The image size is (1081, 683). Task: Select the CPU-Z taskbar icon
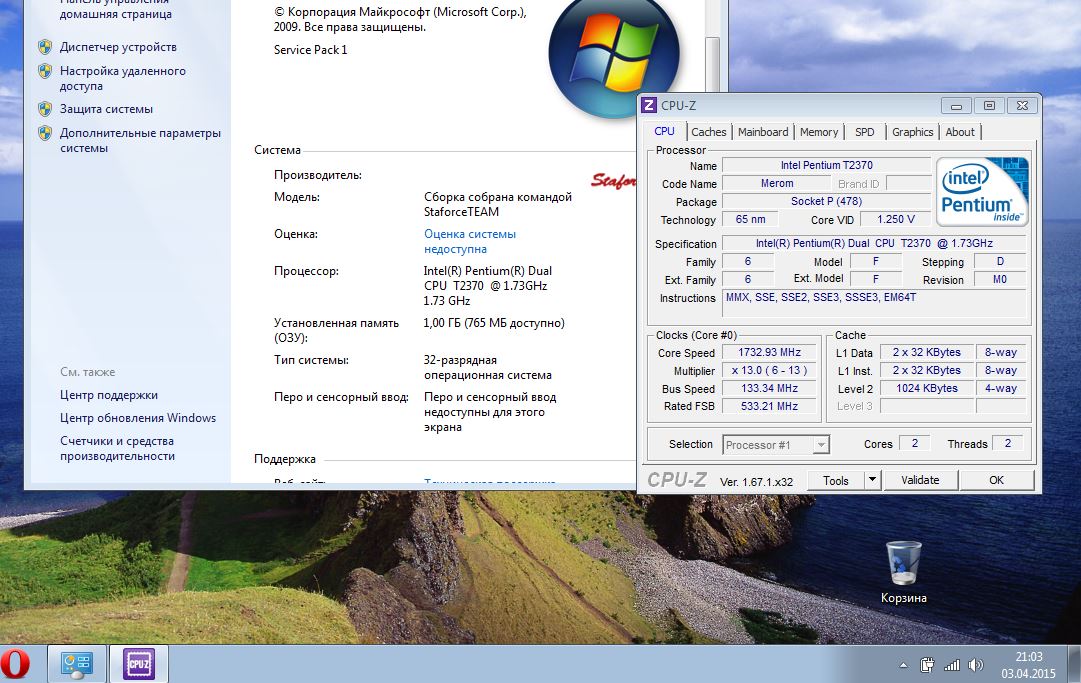138,664
